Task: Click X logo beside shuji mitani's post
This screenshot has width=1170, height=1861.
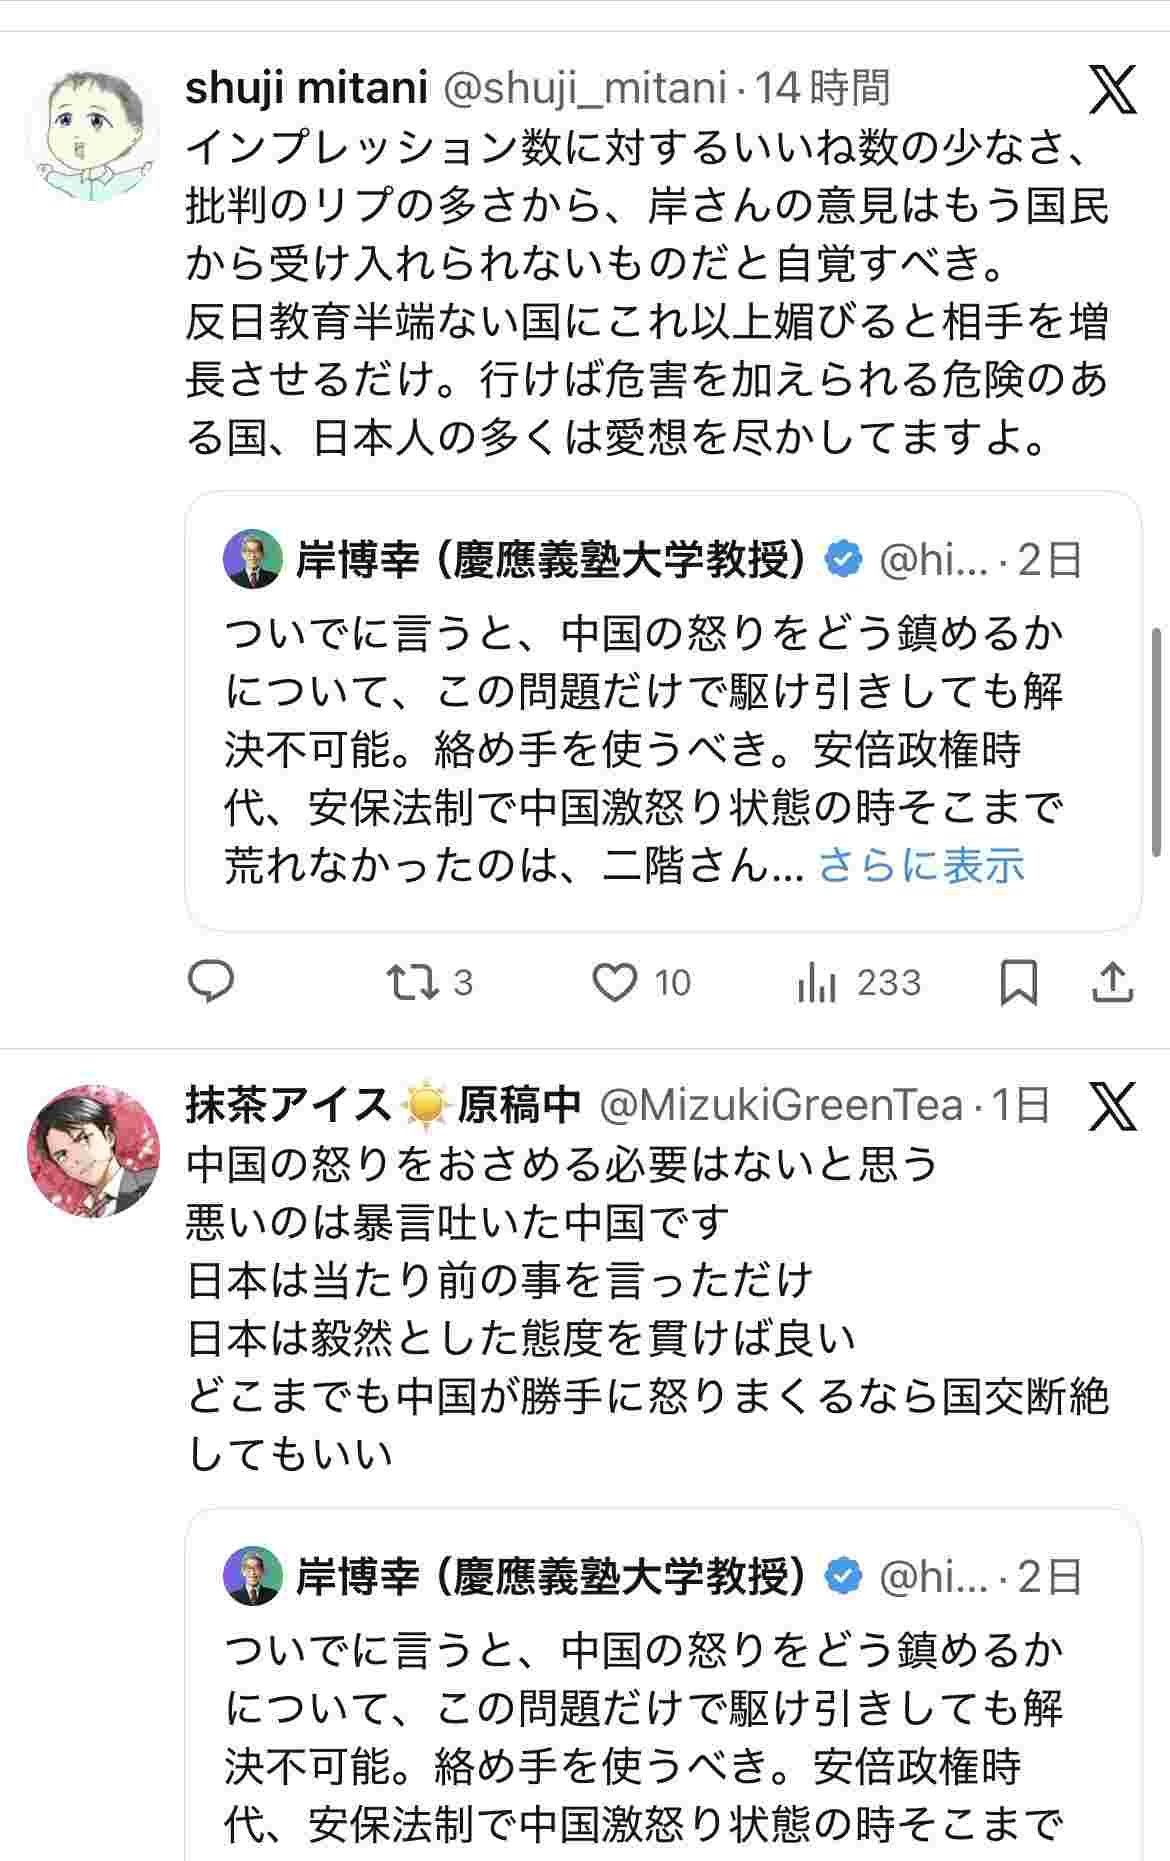Action: [x=1112, y=91]
